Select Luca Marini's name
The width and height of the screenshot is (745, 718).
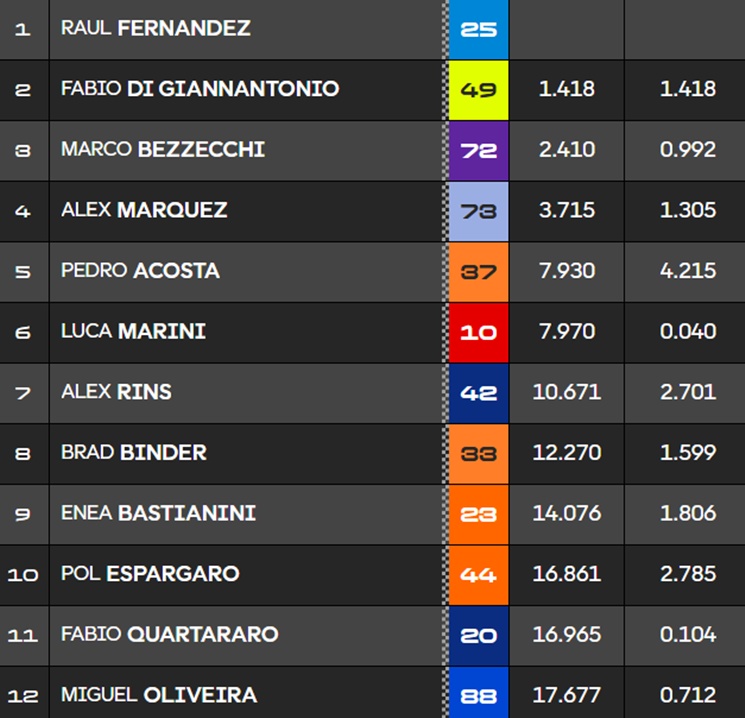(133, 331)
